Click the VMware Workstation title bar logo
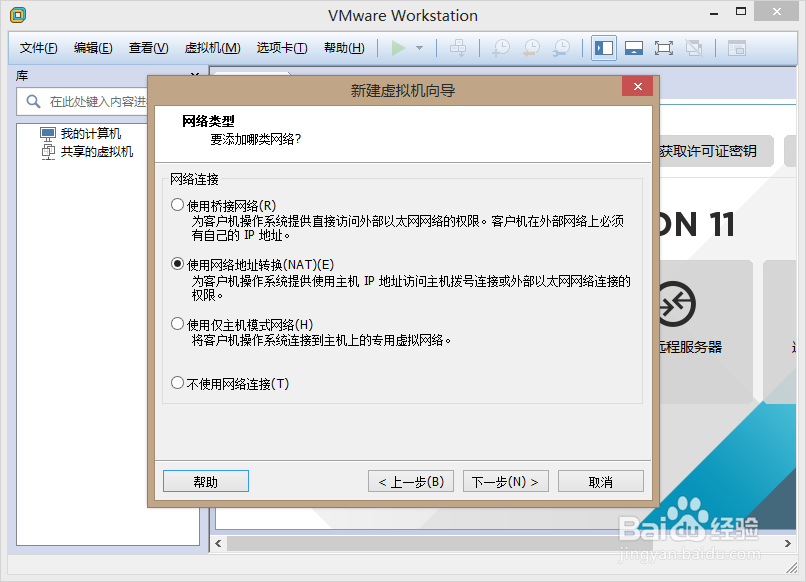Viewport: 806px width, 582px height. click(18, 15)
